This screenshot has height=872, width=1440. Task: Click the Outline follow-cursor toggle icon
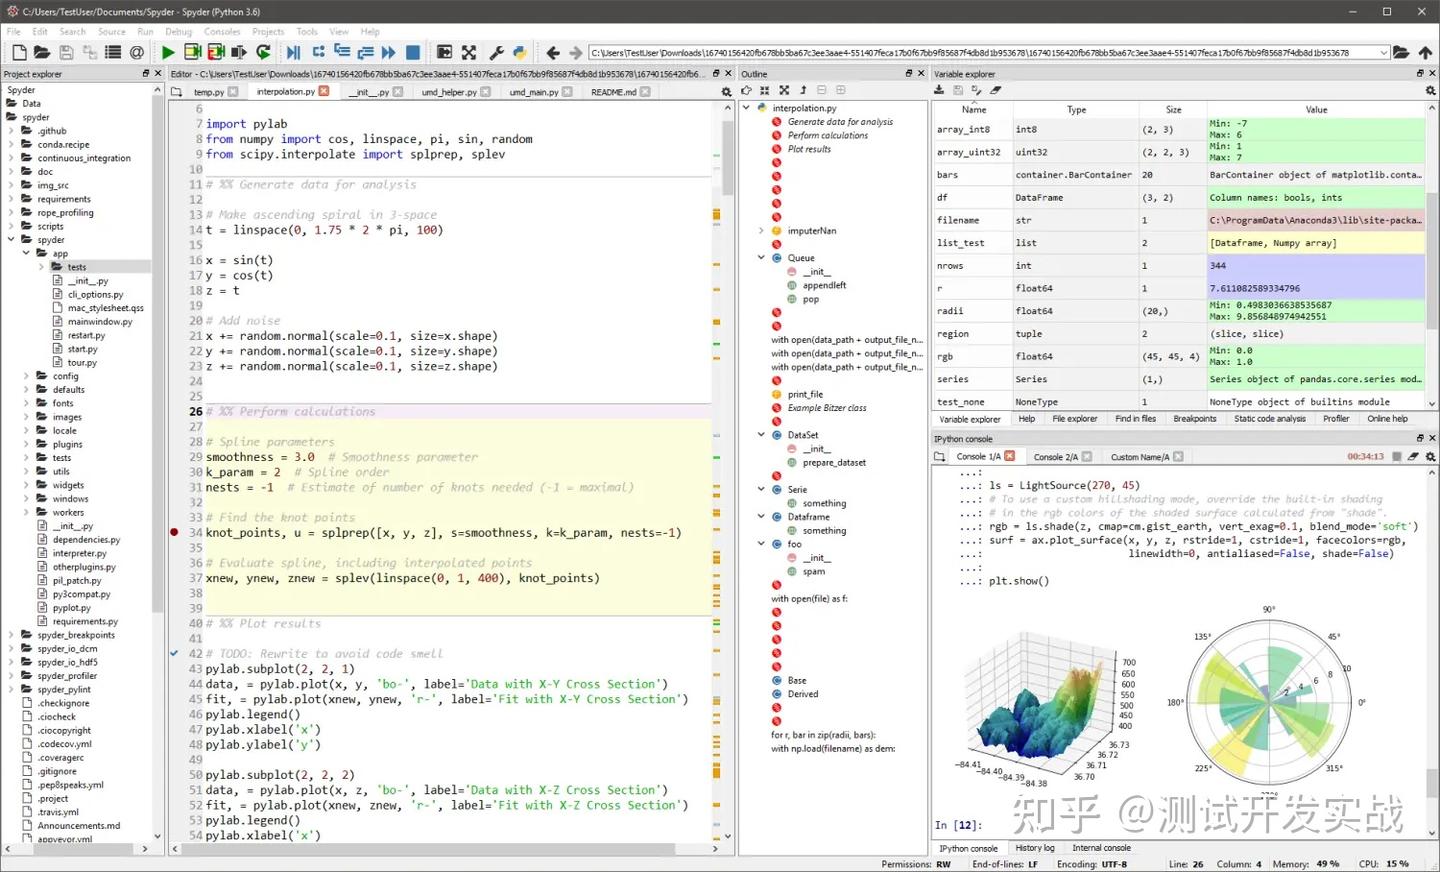point(746,90)
